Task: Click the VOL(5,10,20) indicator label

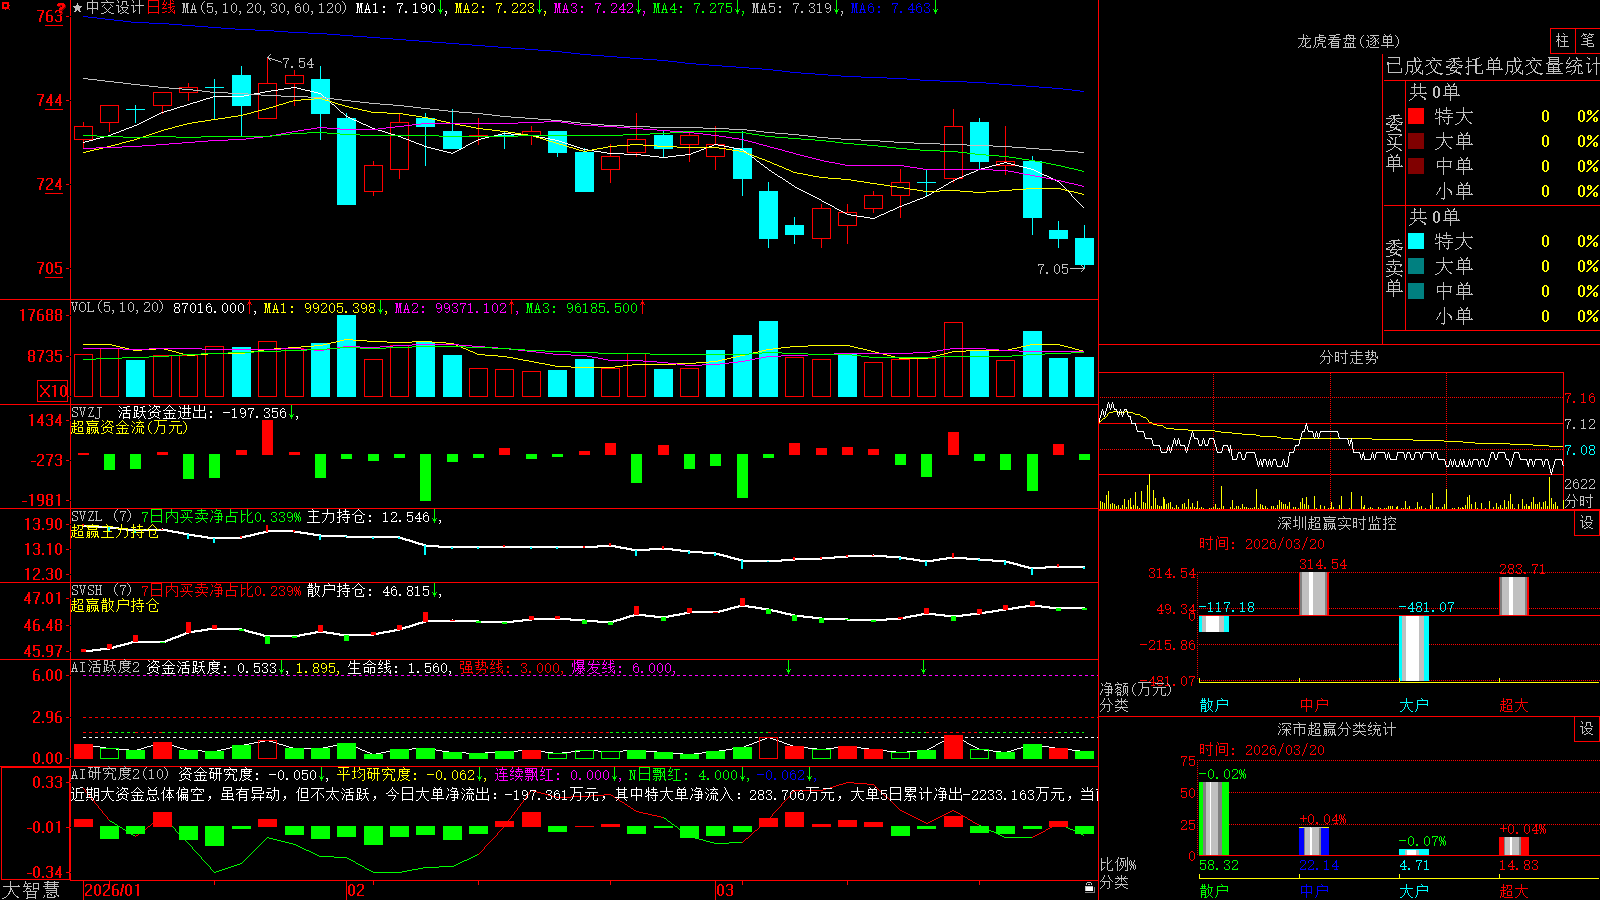Action: click(117, 308)
